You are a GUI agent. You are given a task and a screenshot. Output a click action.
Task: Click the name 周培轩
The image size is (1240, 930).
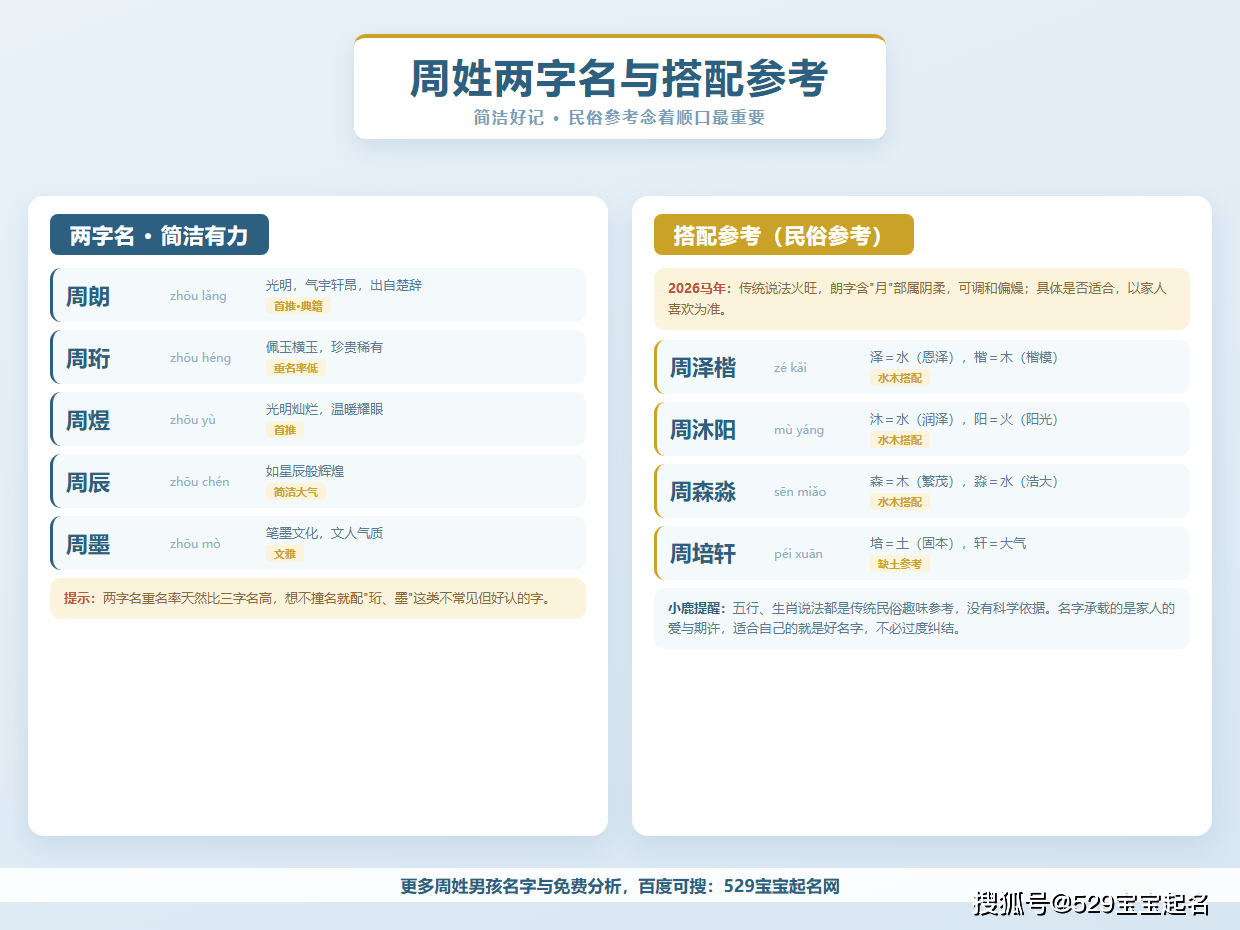(703, 554)
